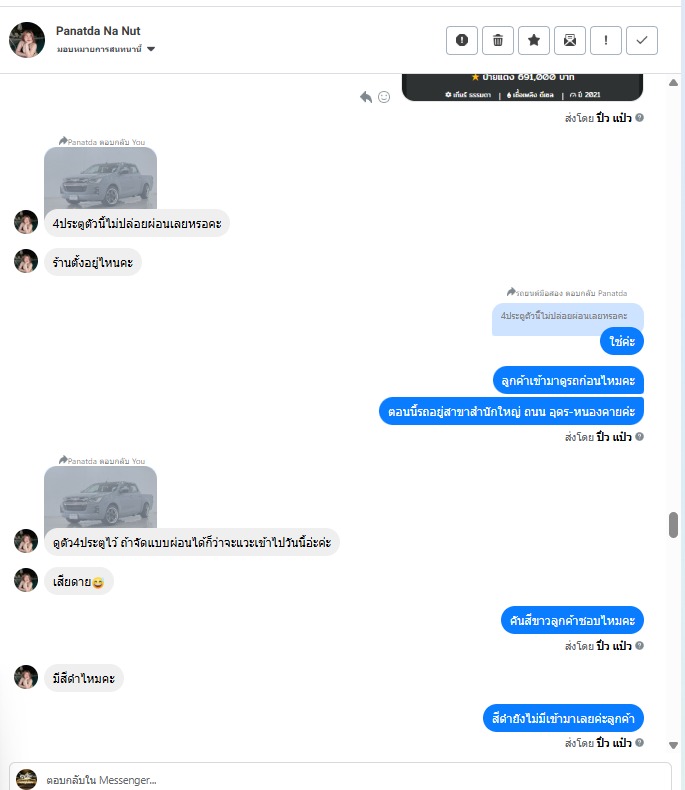Delete conversation with trash icon
This screenshot has height=790, width=685.
click(x=498, y=40)
